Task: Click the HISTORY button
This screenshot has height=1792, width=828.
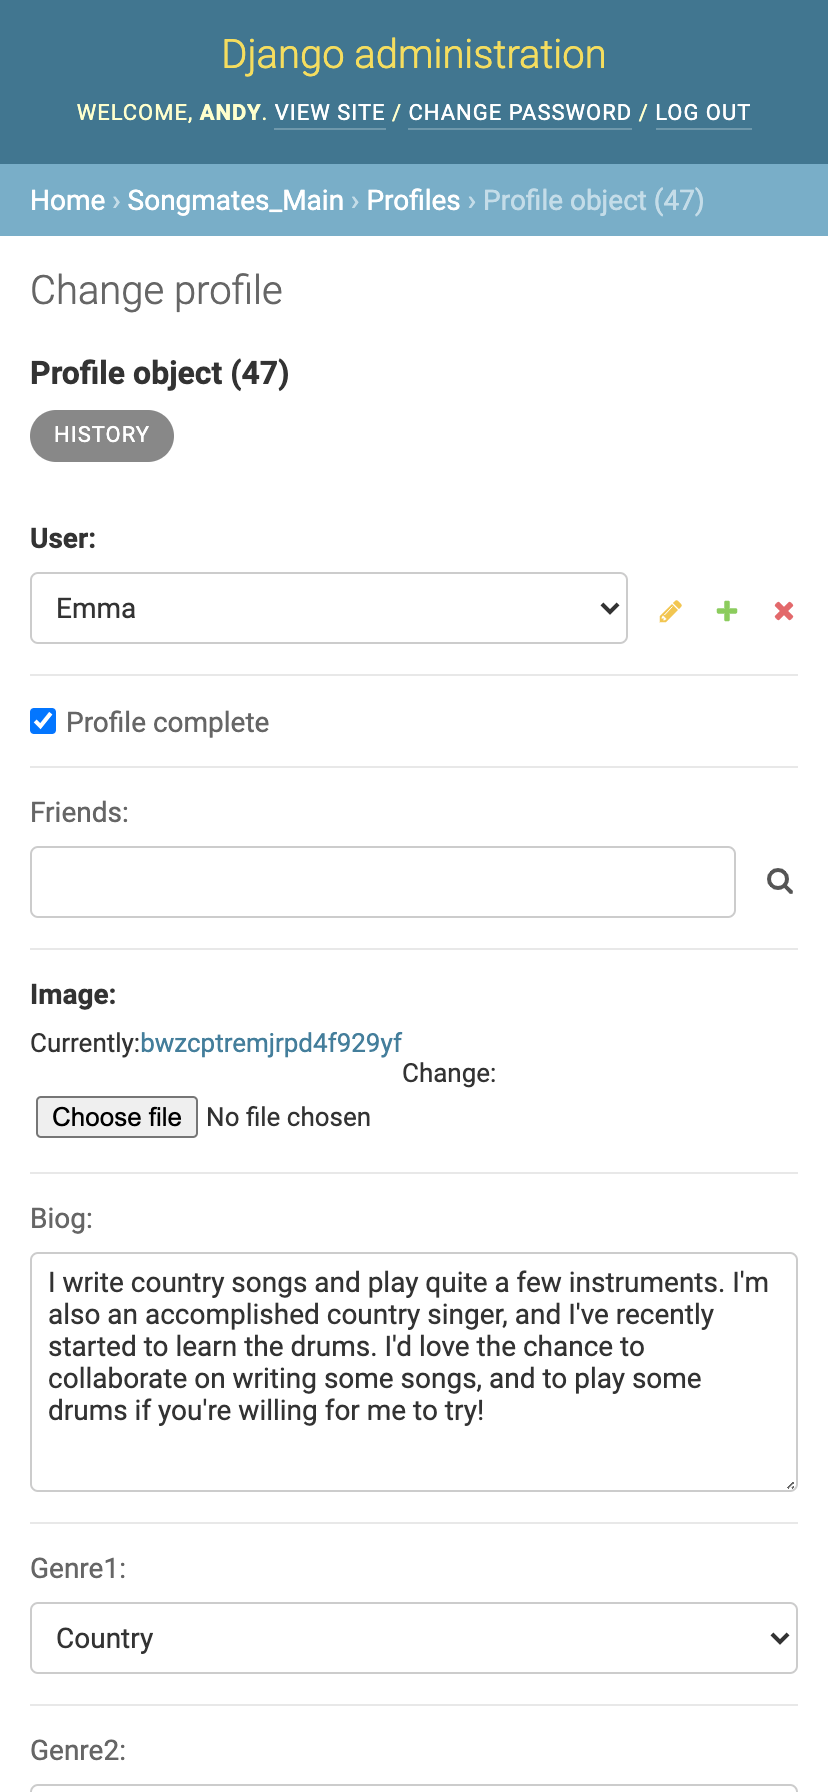Action: [102, 435]
